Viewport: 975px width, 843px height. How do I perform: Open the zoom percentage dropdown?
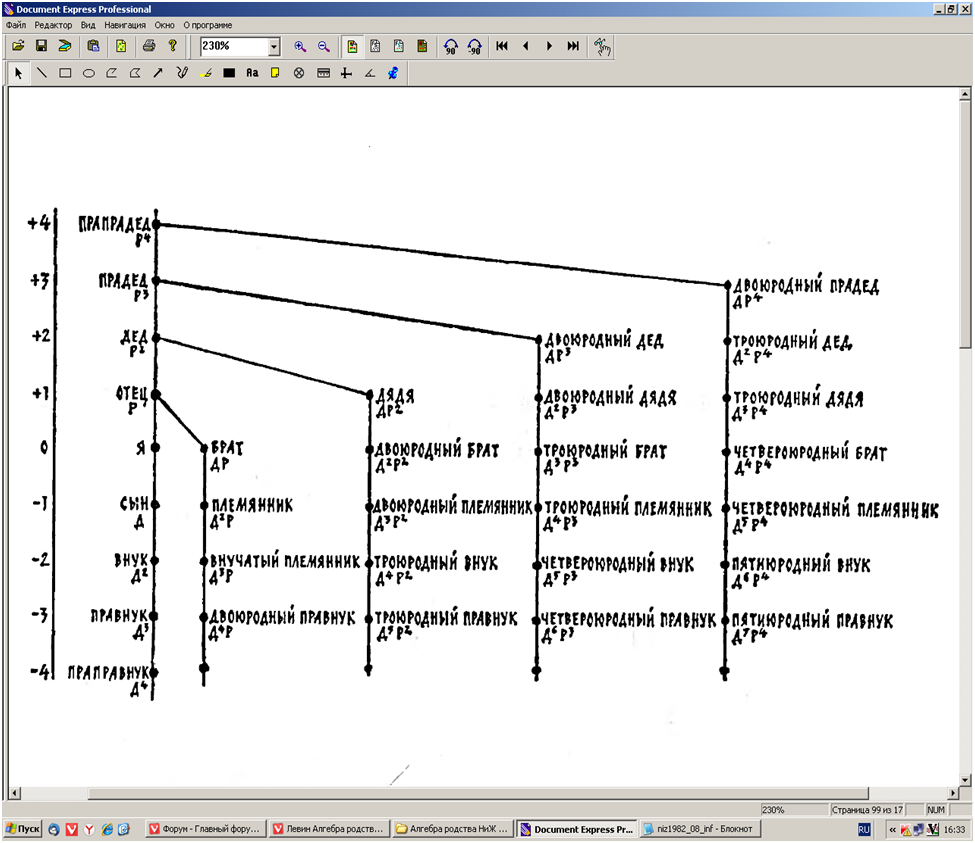(274, 46)
